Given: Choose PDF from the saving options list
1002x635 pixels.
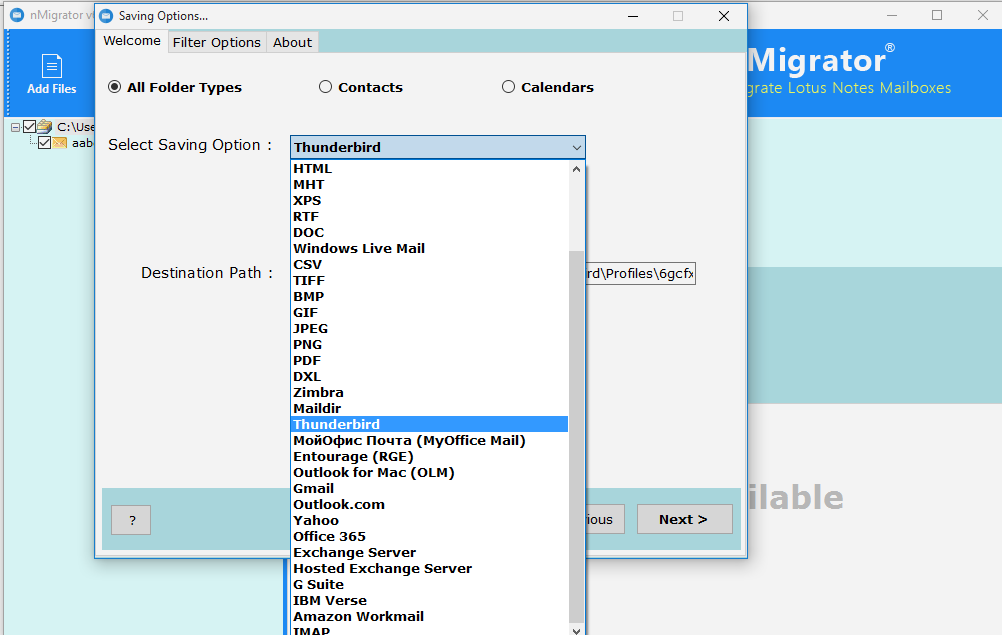Looking at the screenshot, I should (x=307, y=360).
